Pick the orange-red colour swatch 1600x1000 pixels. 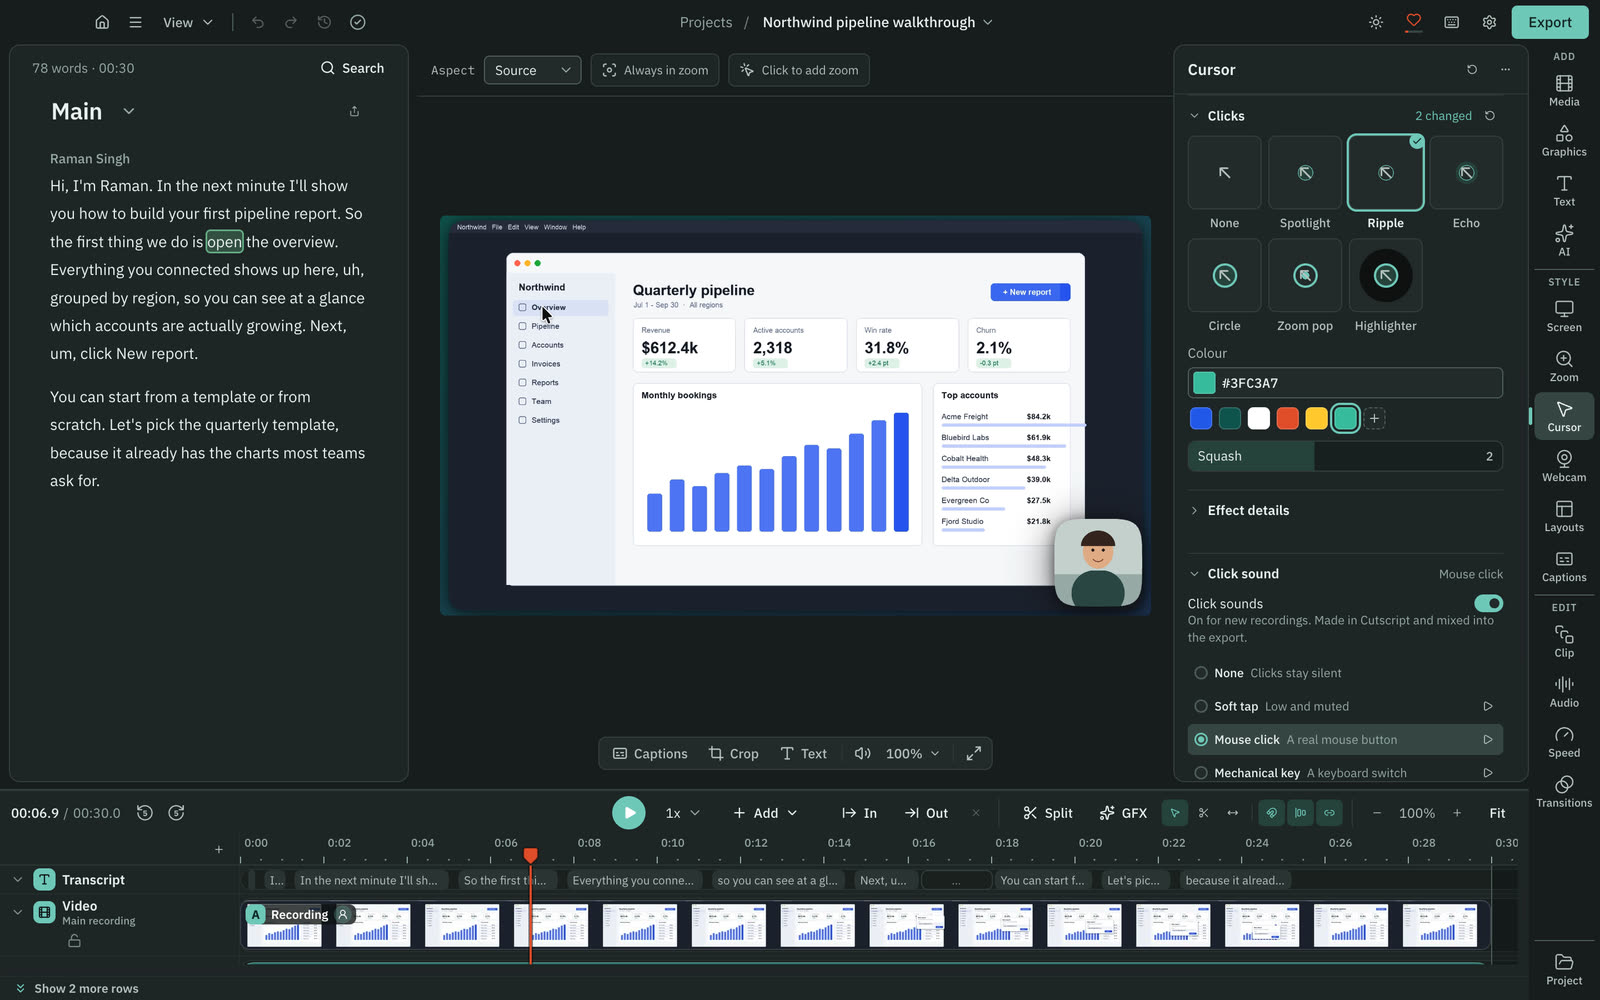click(x=1287, y=418)
